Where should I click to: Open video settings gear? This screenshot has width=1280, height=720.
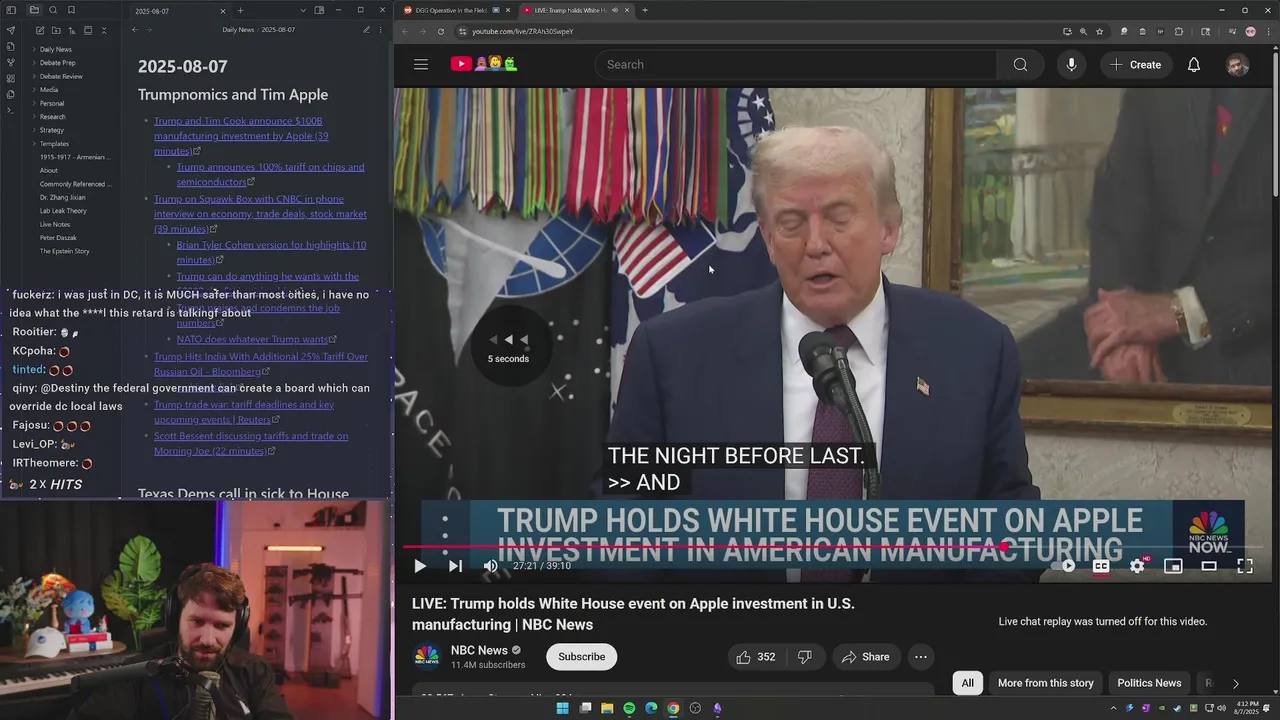[x=1137, y=566]
